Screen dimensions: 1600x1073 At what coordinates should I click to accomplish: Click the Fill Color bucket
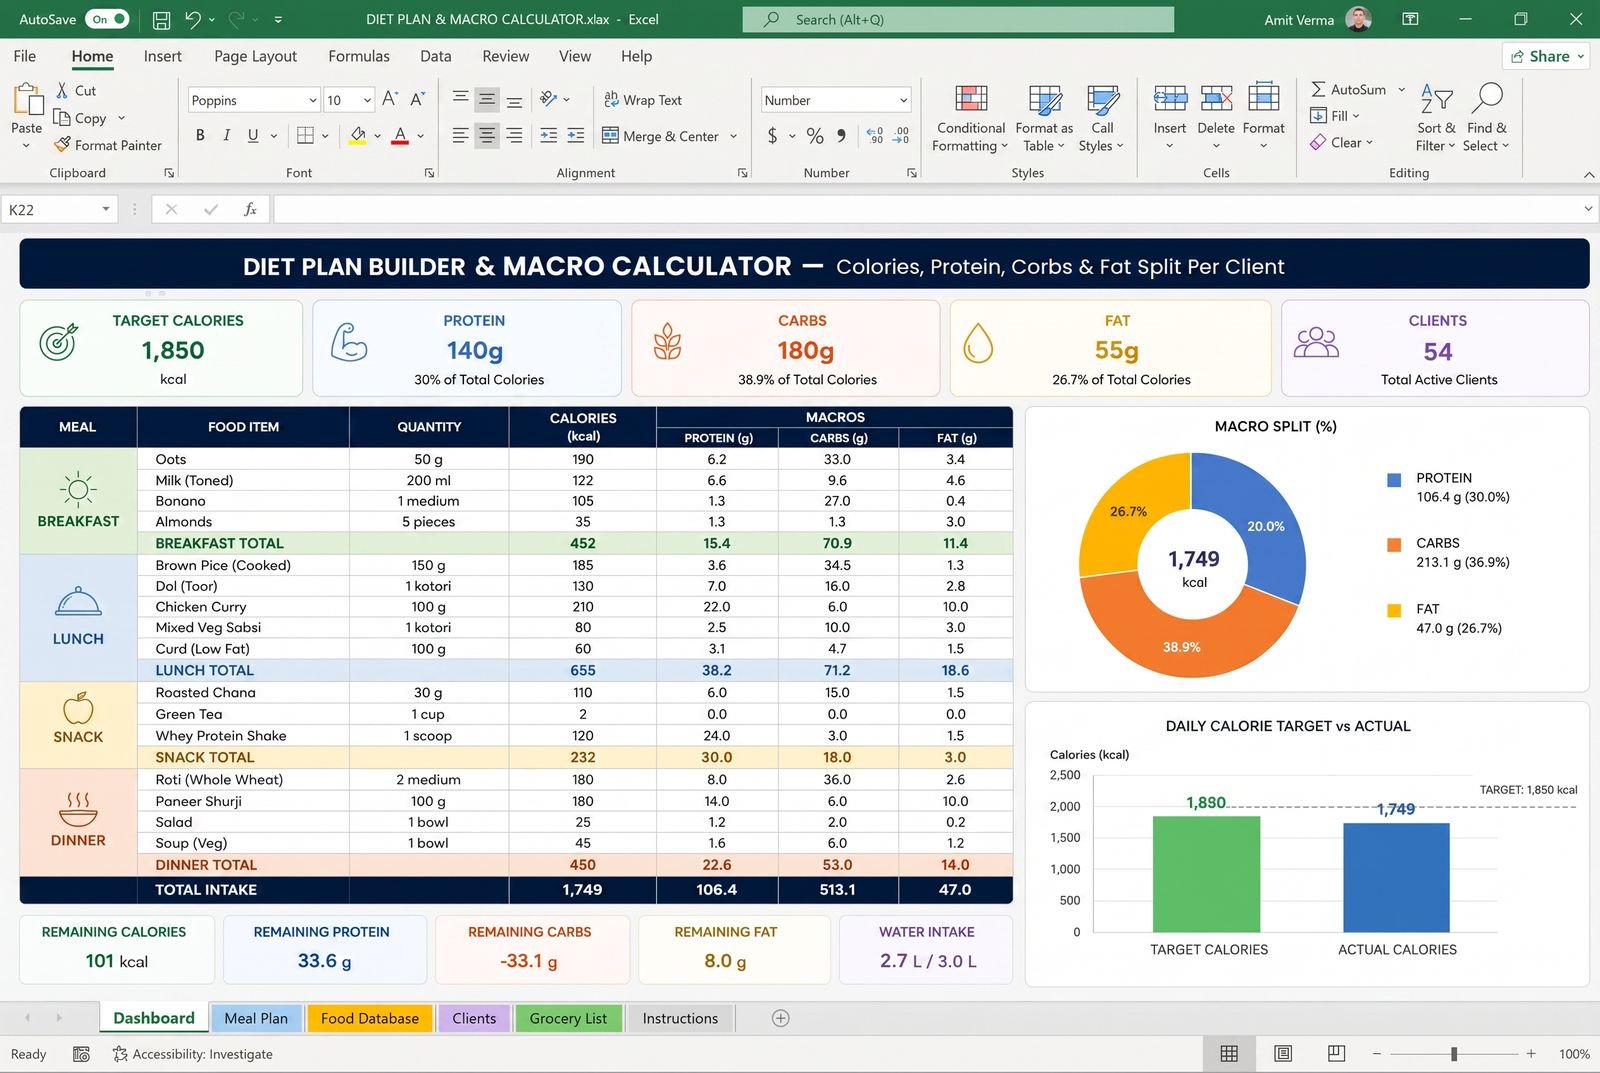point(358,135)
